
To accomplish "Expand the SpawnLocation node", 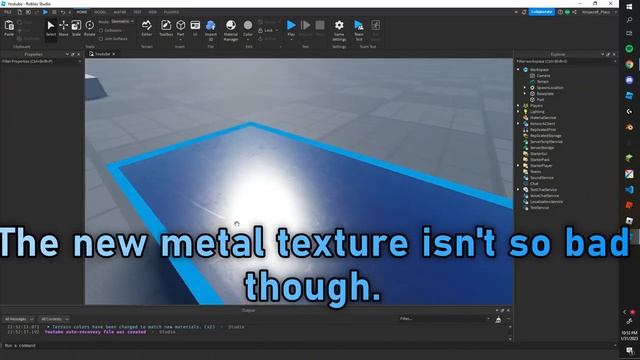I will tap(525, 88).
